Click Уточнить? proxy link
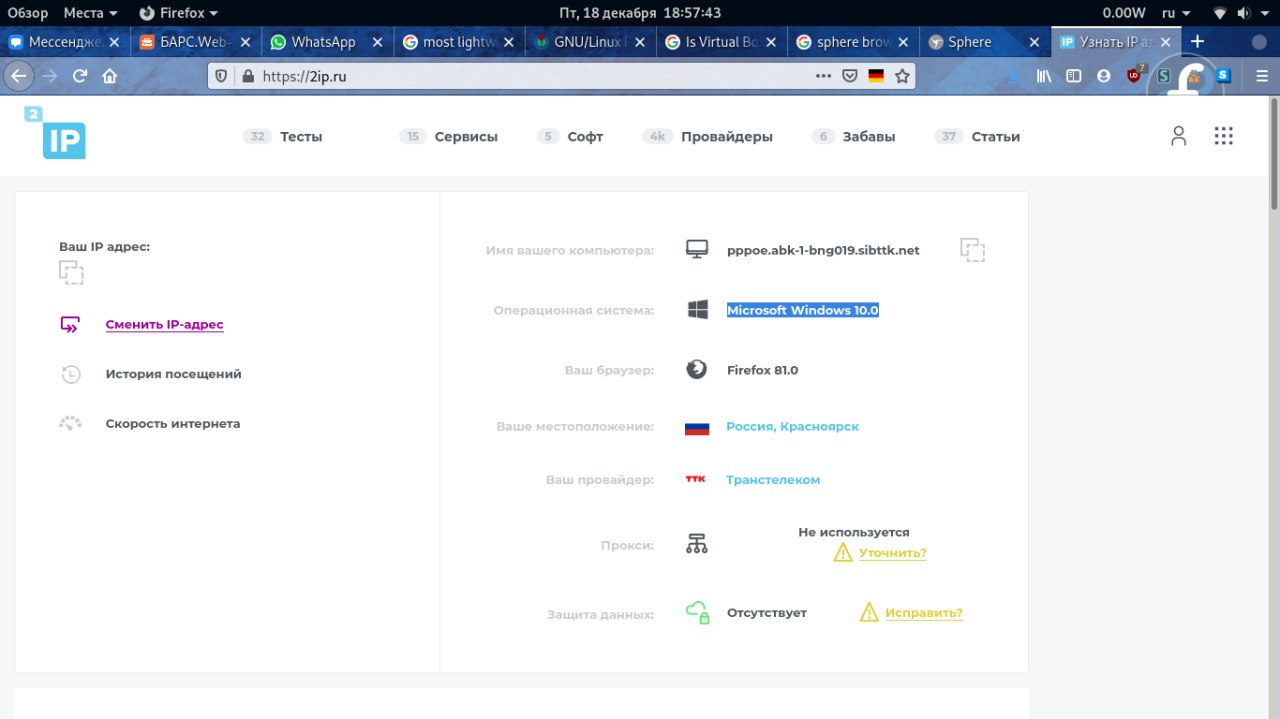Screen dimensions: 1280x719 coord(892,553)
